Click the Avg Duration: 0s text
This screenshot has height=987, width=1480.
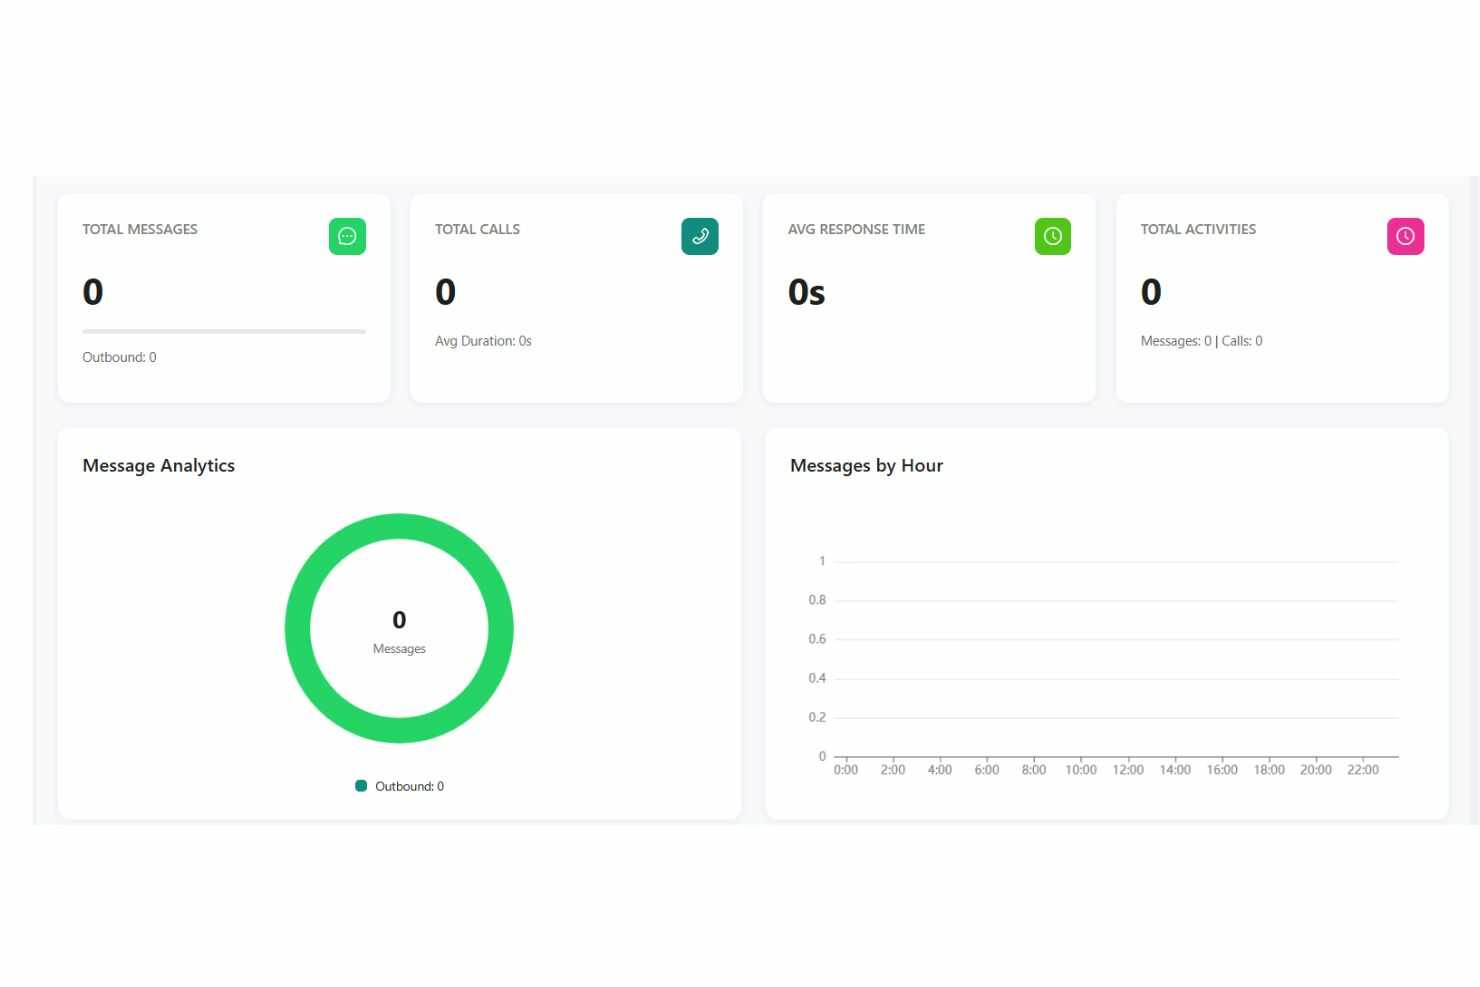(x=483, y=341)
